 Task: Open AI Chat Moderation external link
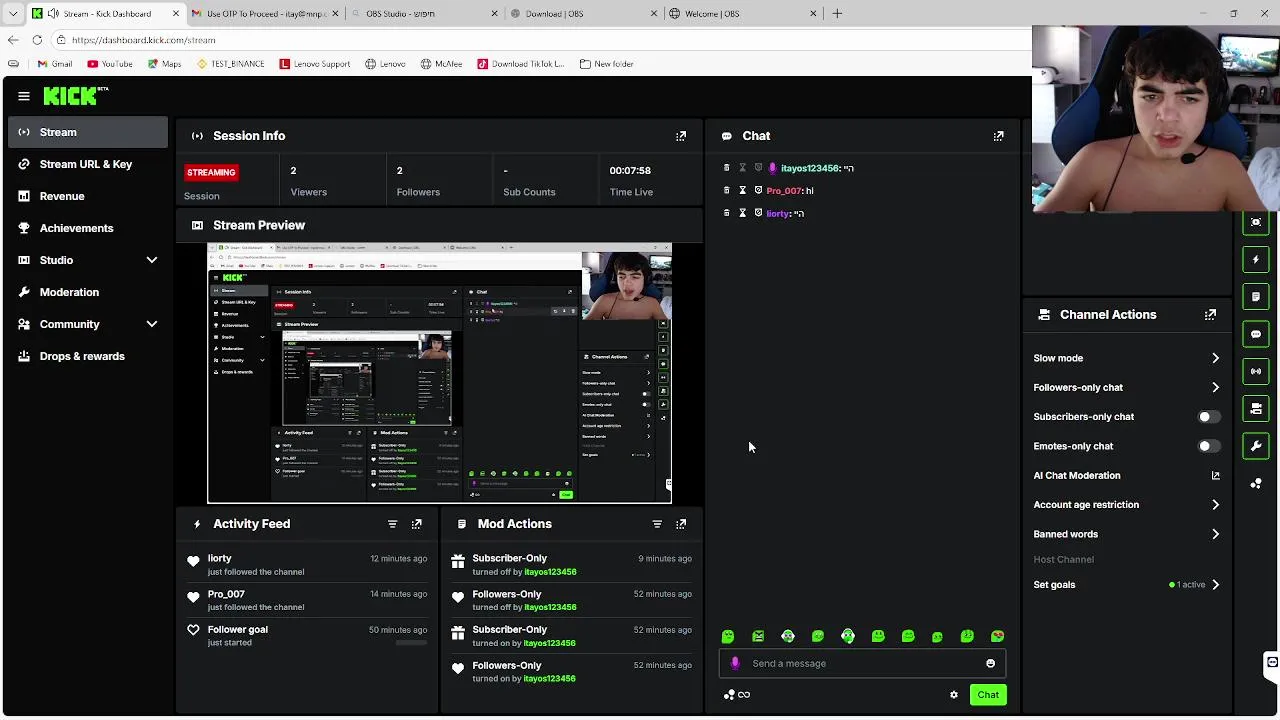click(x=1215, y=476)
